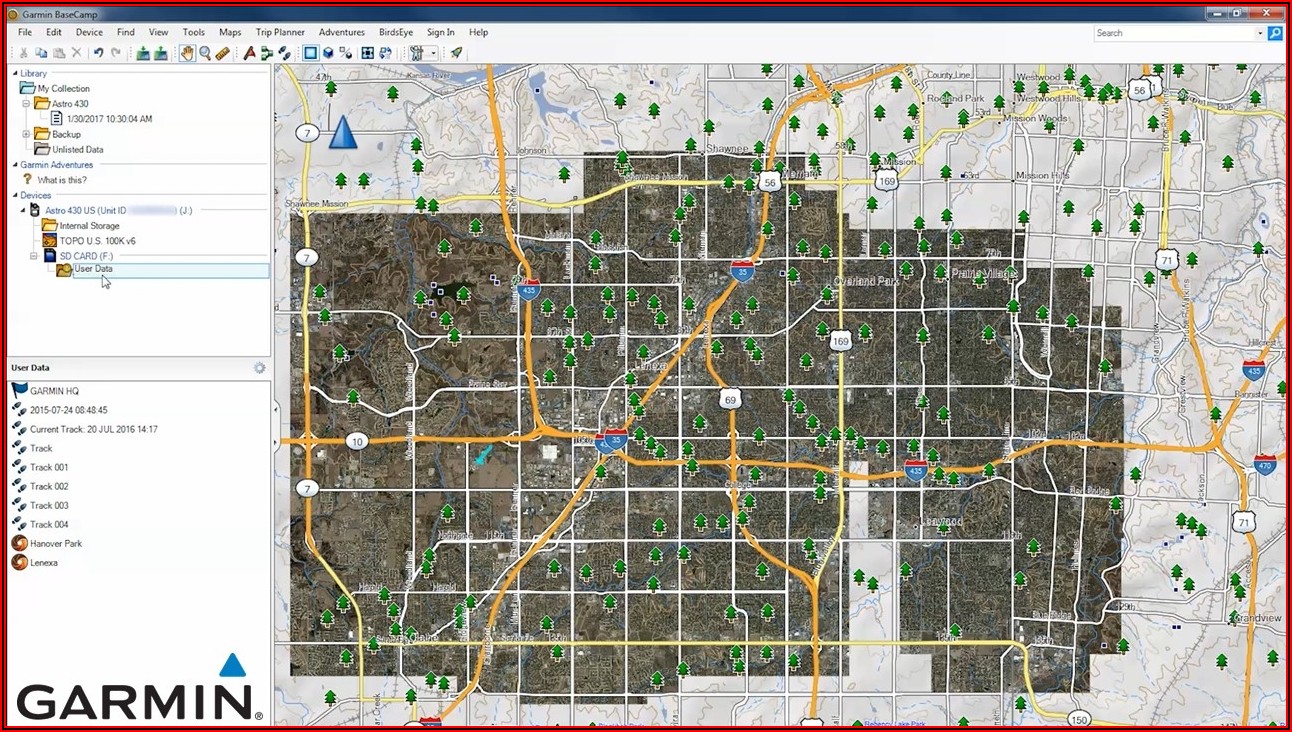Click the New Route tool icon
The width and height of the screenshot is (1292, 732).
pyautogui.click(x=267, y=53)
